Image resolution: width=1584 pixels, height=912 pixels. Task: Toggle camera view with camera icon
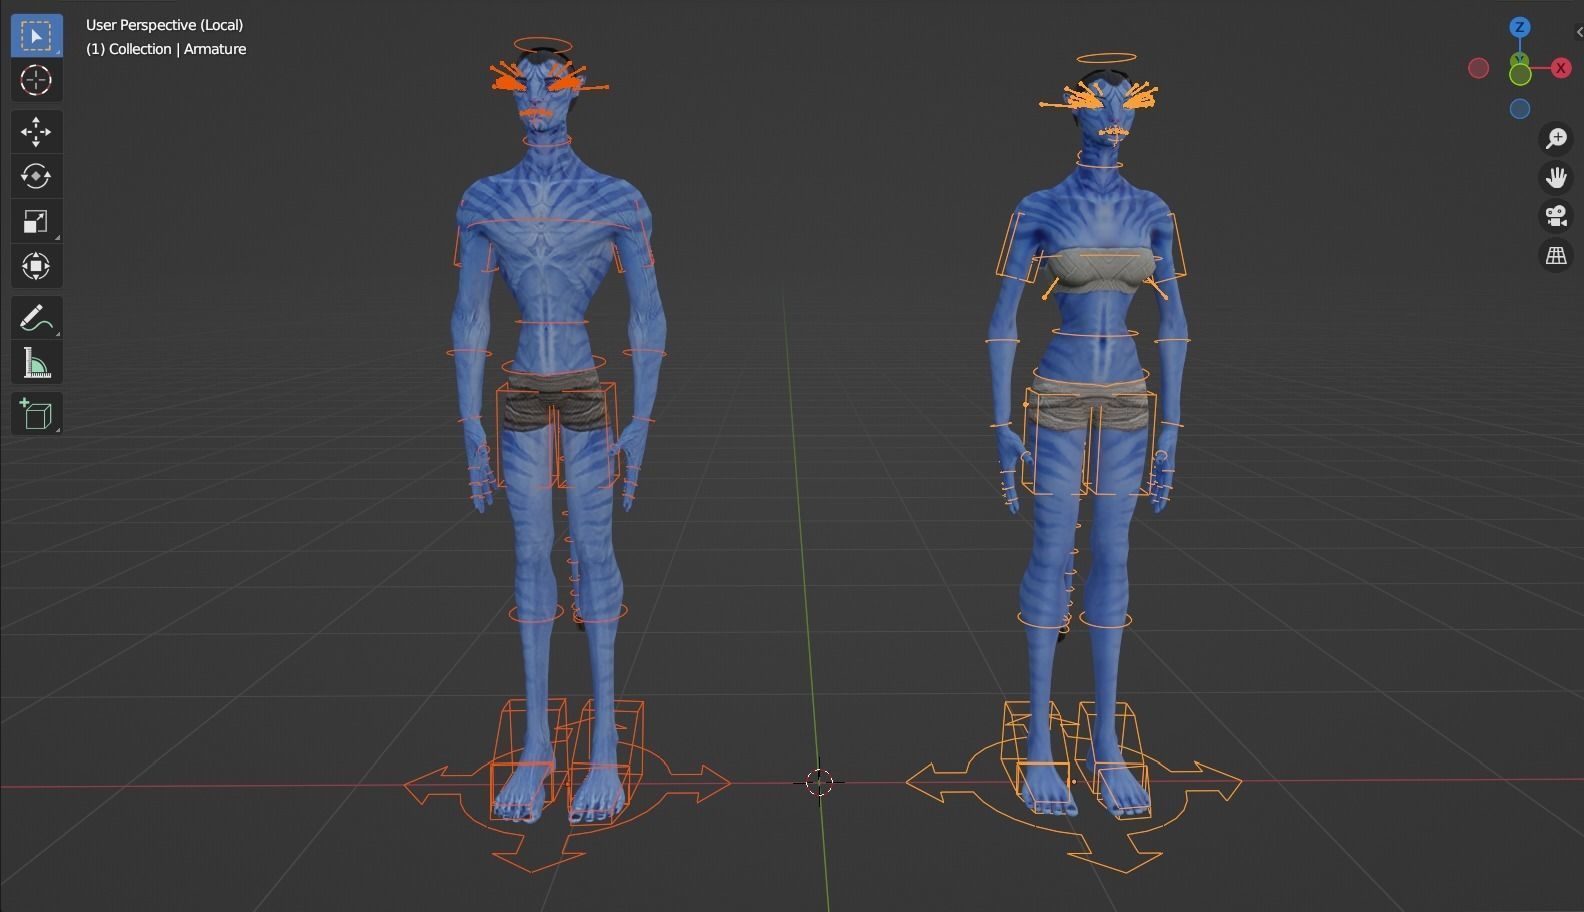point(1556,216)
